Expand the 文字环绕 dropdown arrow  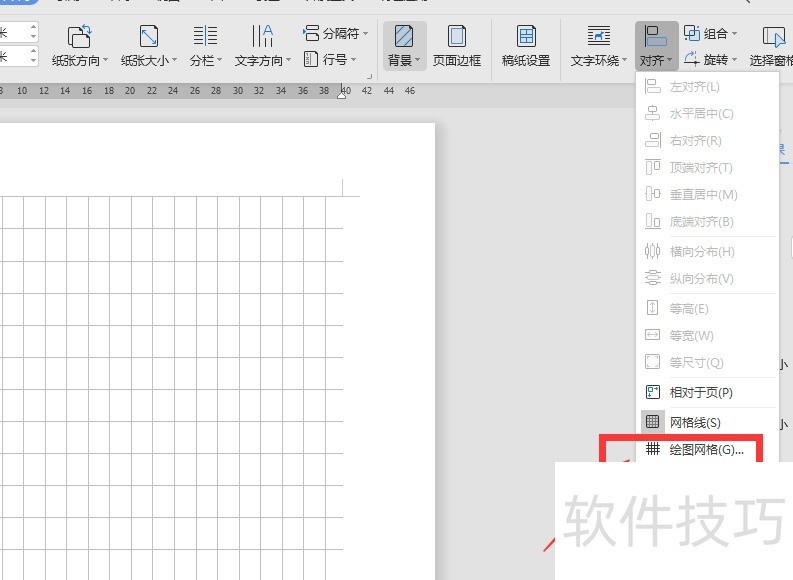pyautogui.click(x=625, y=60)
